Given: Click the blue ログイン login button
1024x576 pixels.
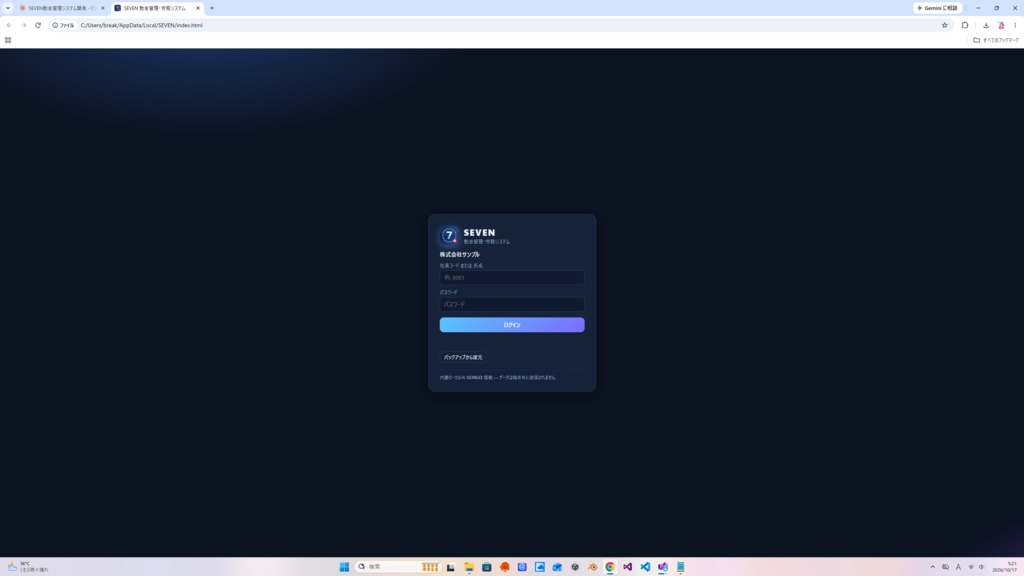Looking at the screenshot, I should coord(511,325).
